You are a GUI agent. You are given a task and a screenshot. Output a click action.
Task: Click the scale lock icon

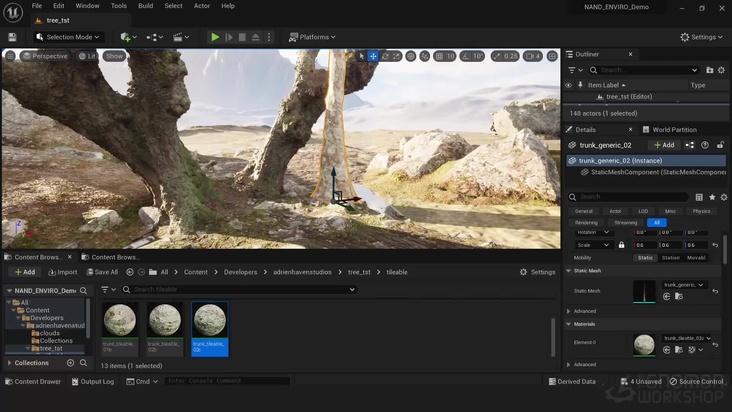[621, 245]
